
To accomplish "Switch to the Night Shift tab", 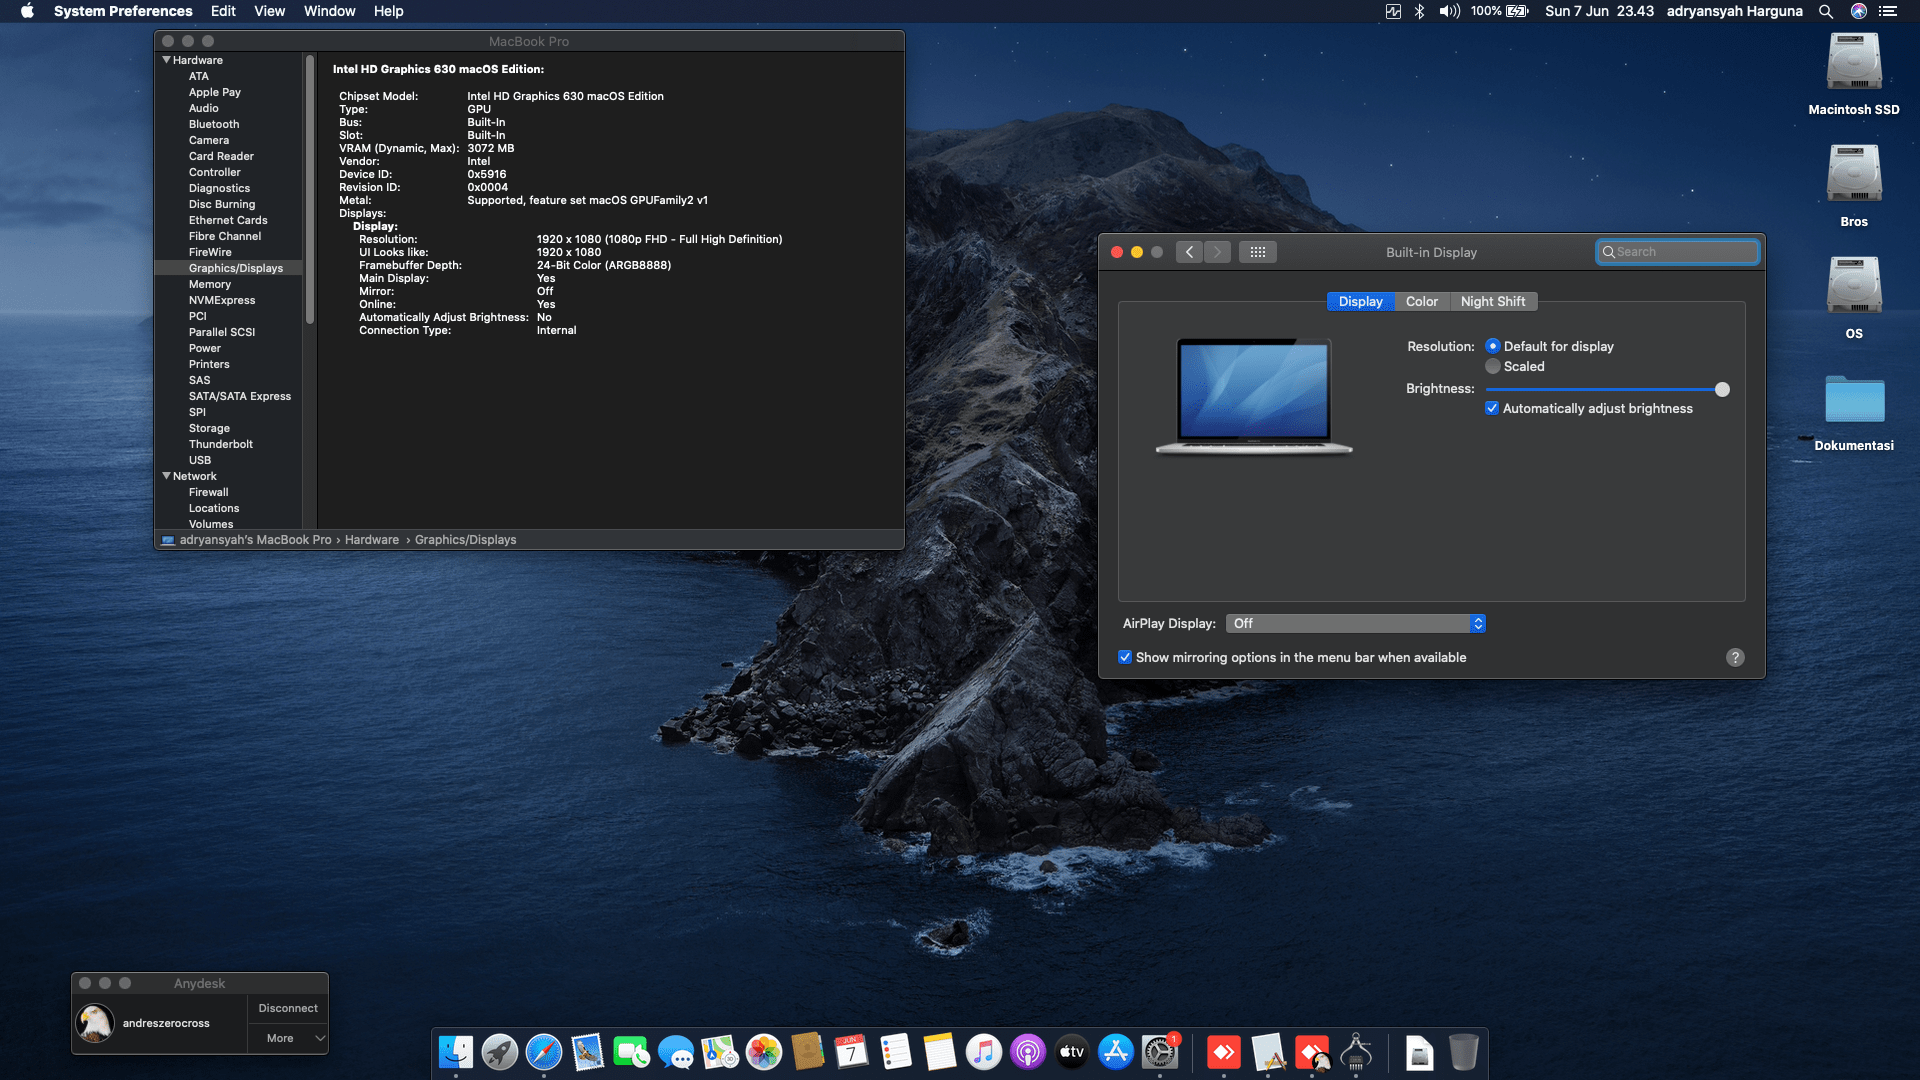I will click(1492, 301).
